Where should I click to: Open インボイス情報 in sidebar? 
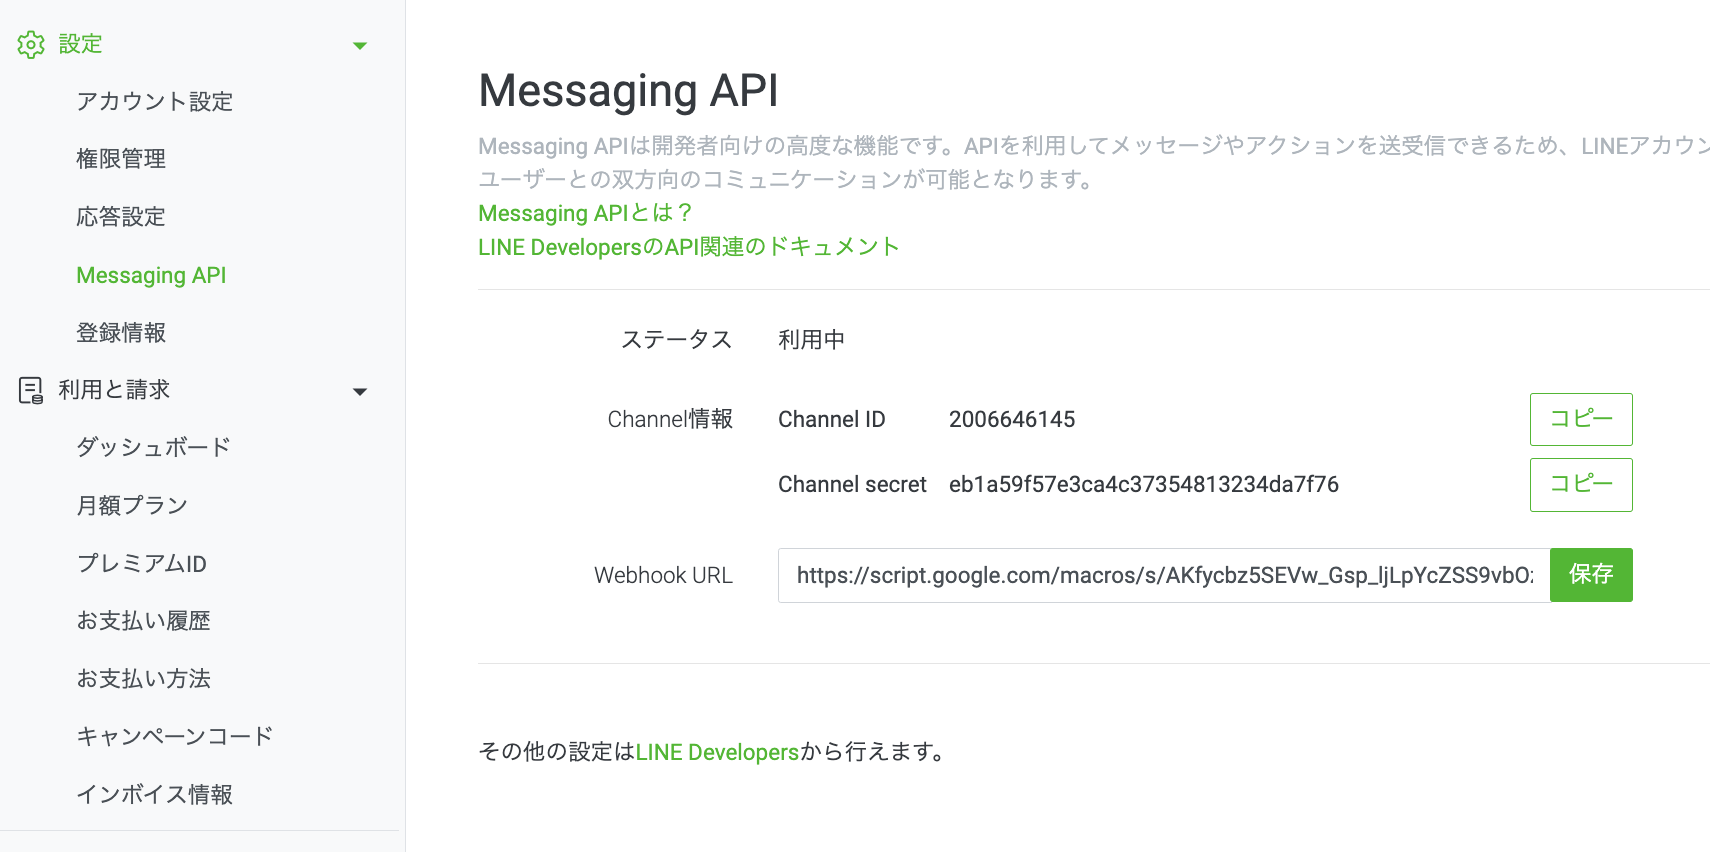click(x=155, y=795)
